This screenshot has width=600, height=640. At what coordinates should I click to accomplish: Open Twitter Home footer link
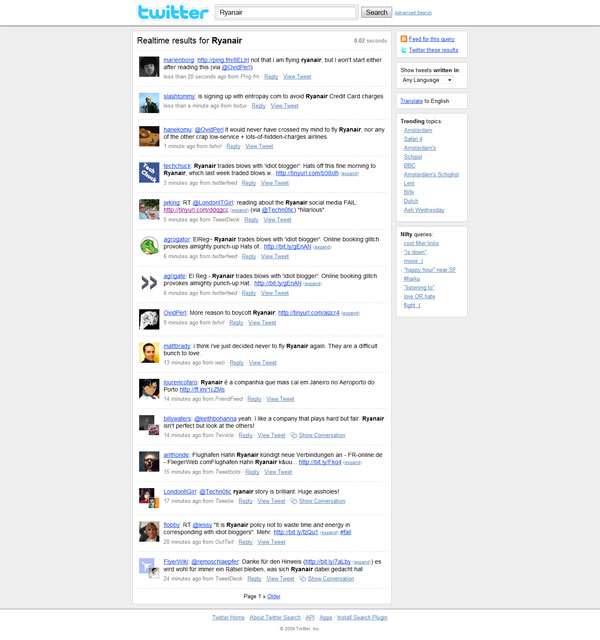tap(228, 618)
